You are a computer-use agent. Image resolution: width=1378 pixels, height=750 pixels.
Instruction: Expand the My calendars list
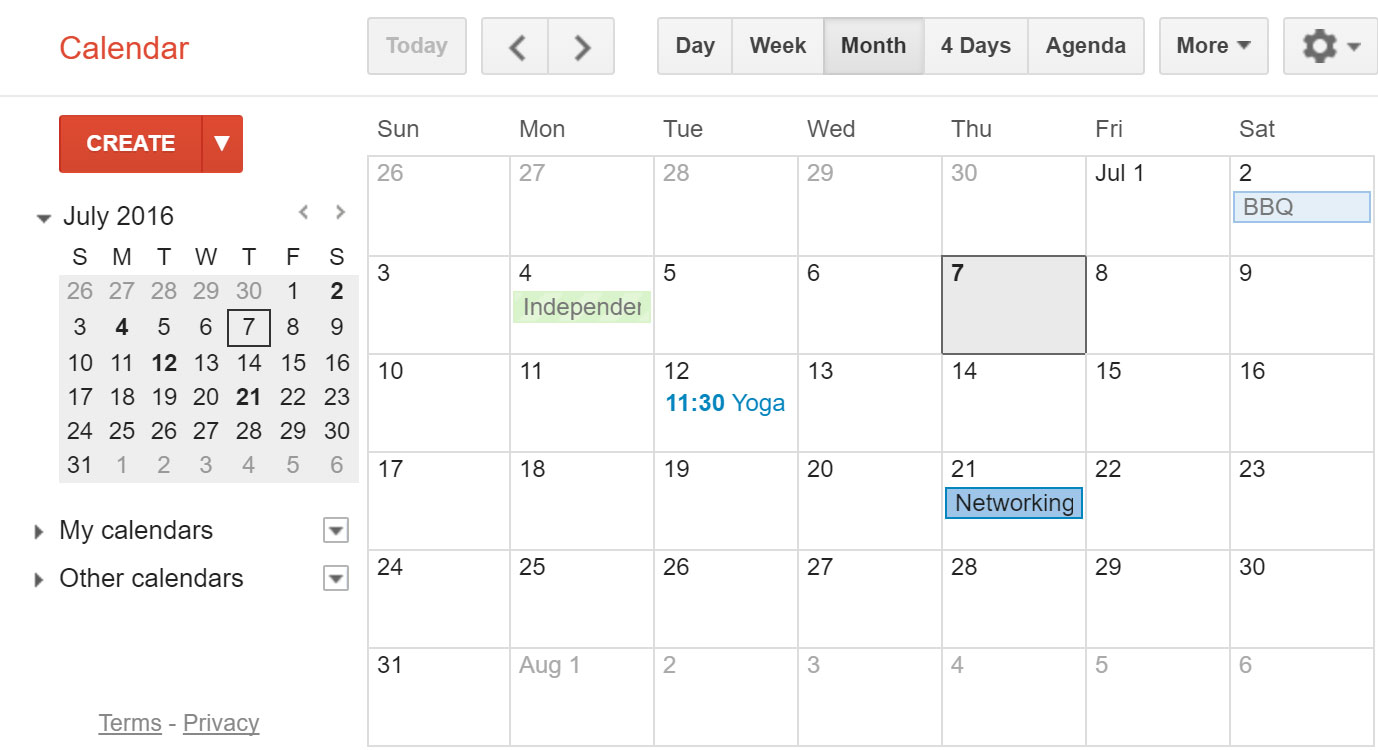coord(39,530)
